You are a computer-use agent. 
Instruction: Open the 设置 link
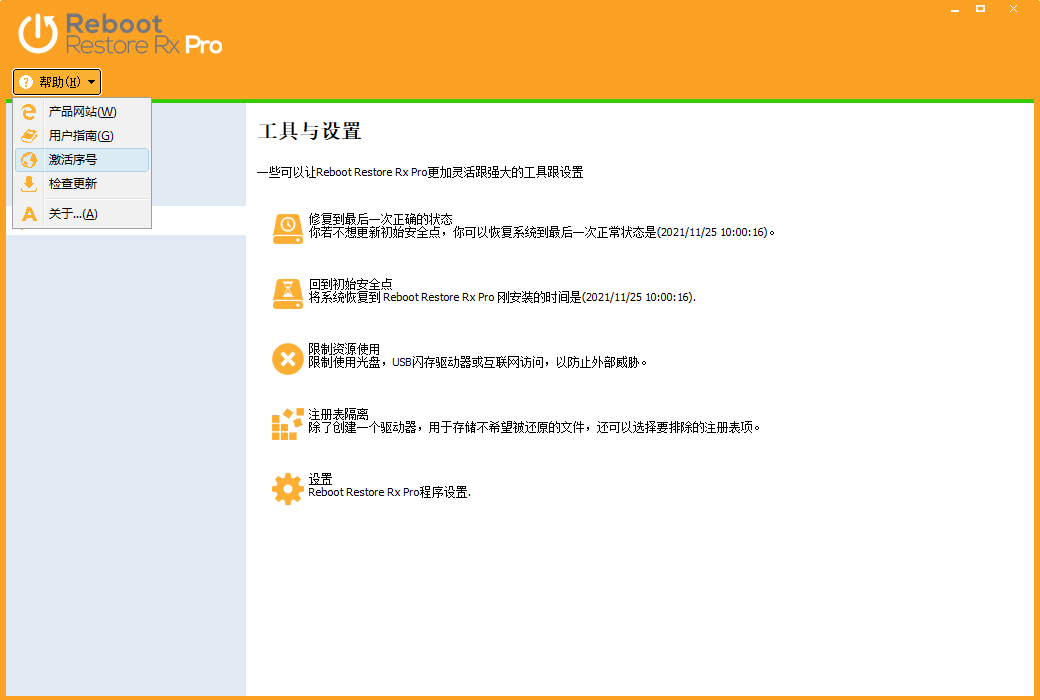tap(320, 479)
